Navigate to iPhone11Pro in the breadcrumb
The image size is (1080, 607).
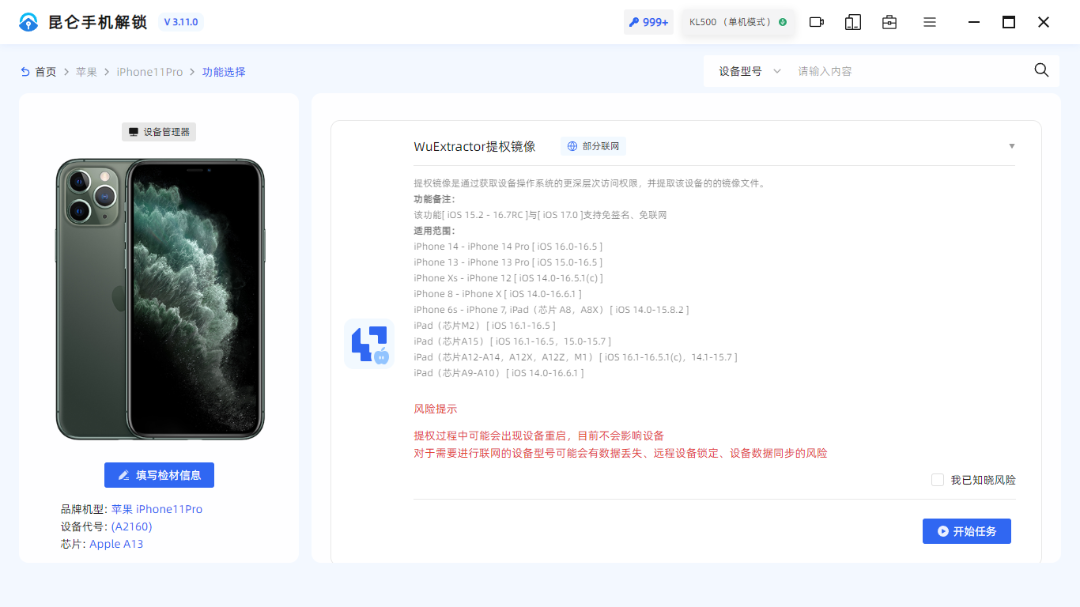click(x=149, y=72)
